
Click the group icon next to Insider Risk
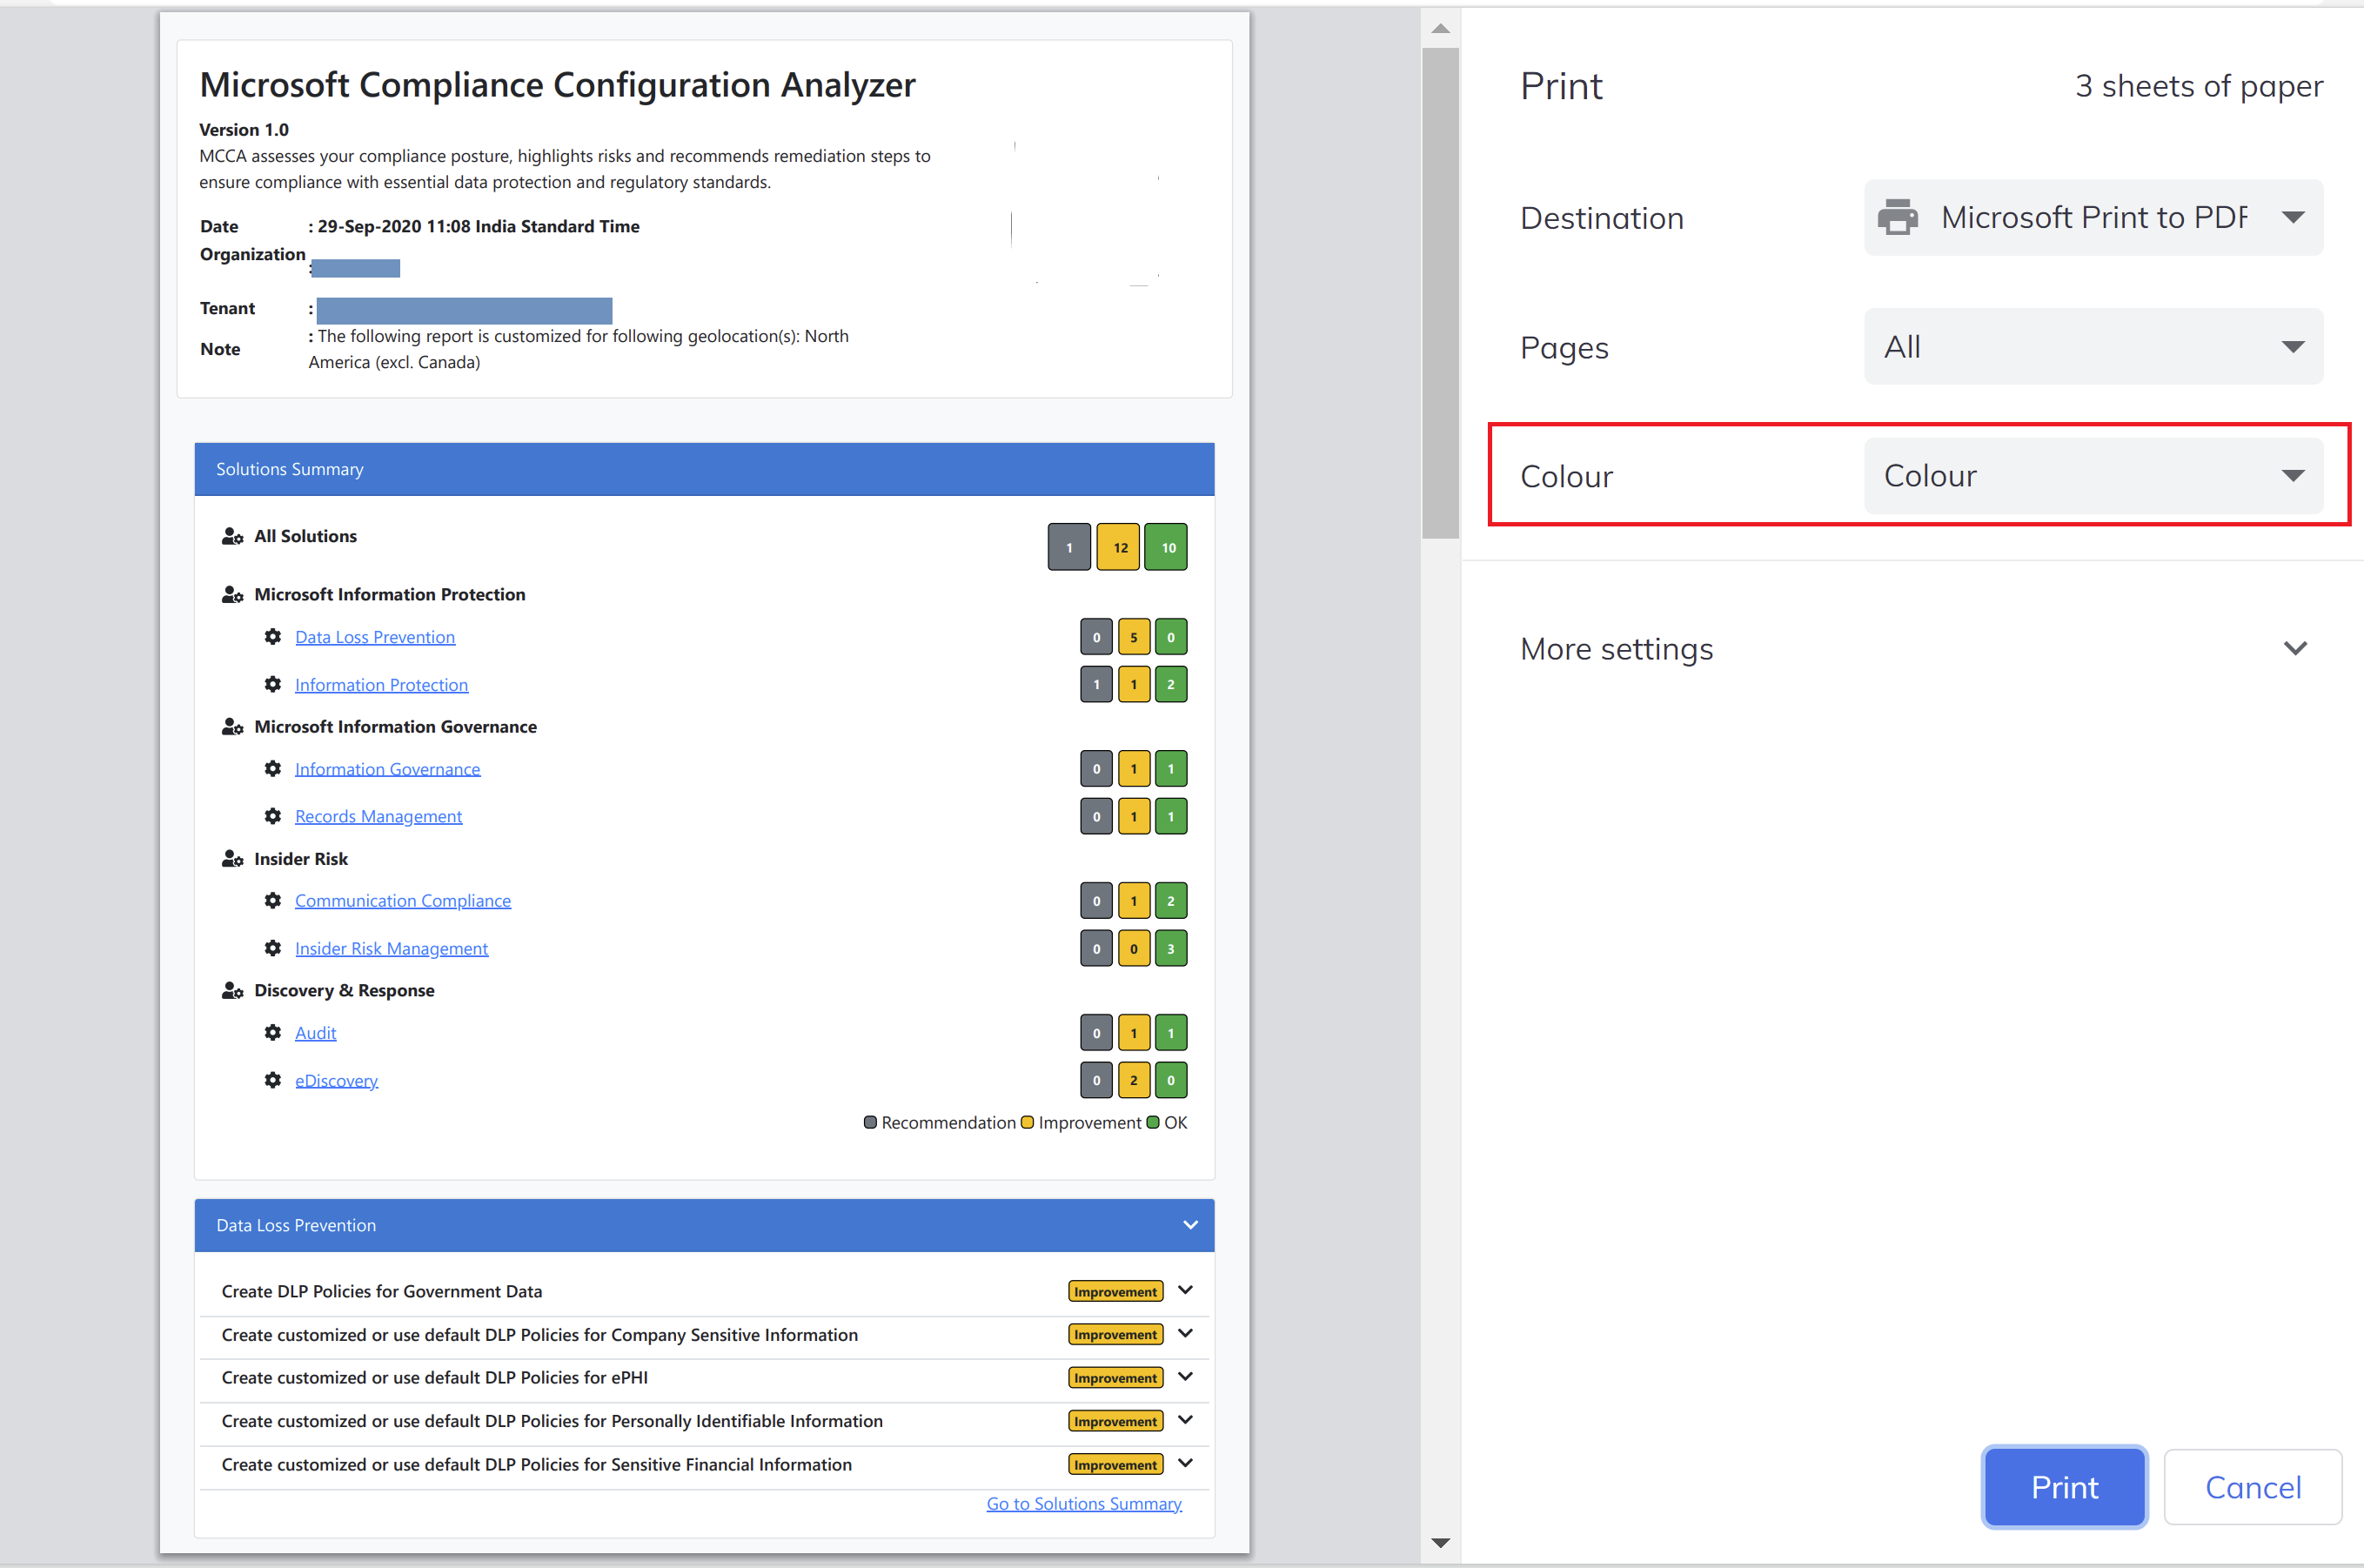coord(232,858)
